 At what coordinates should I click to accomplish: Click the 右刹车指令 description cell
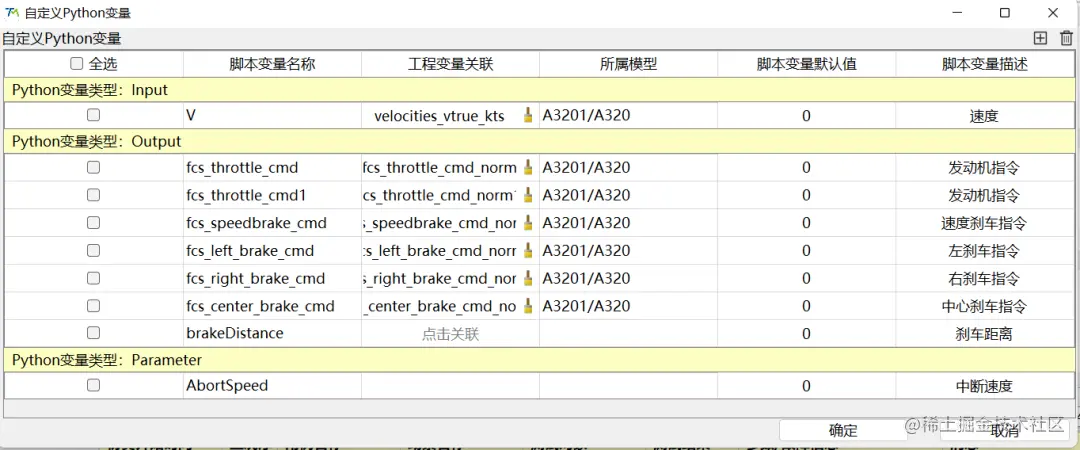pyautogui.click(x=985, y=279)
